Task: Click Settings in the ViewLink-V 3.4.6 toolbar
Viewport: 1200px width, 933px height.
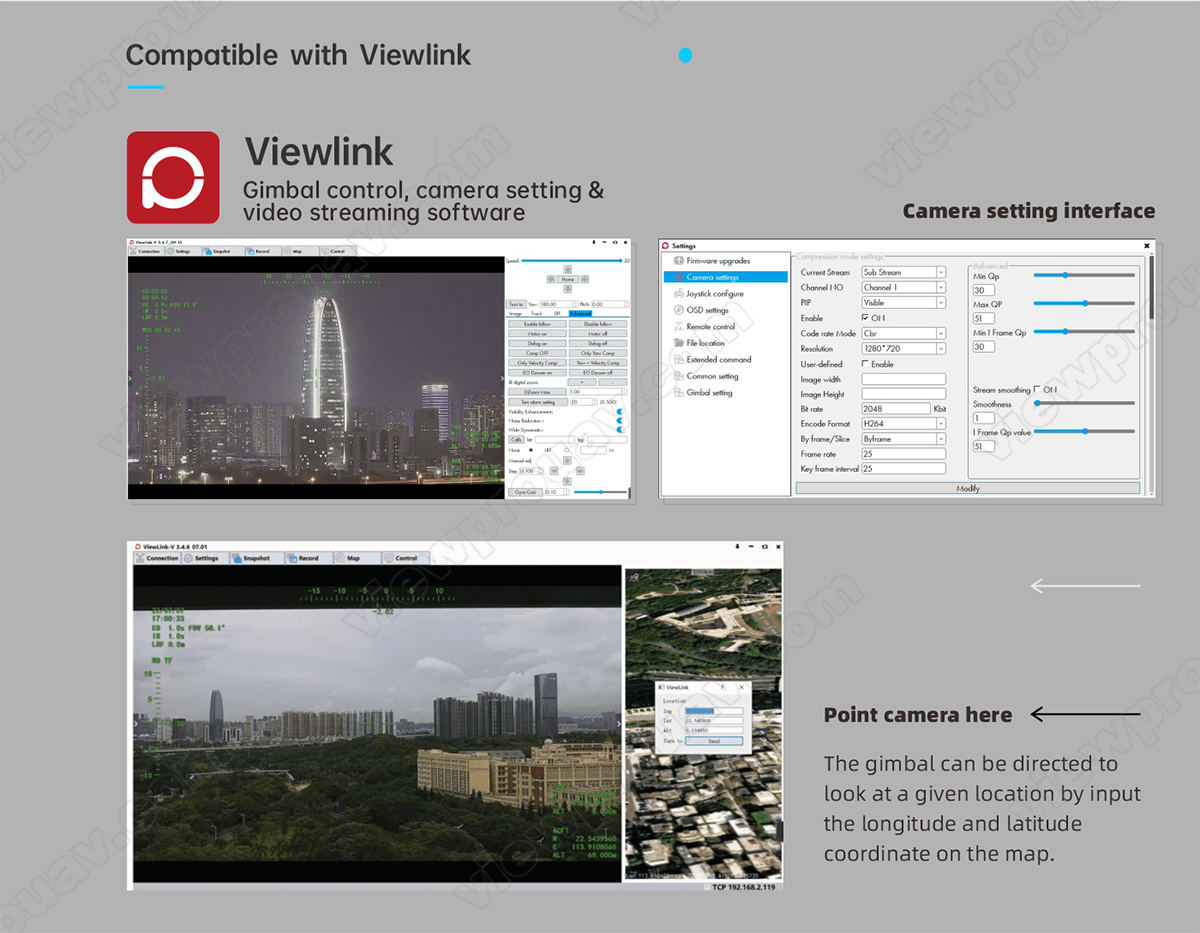Action: [206, 558]
